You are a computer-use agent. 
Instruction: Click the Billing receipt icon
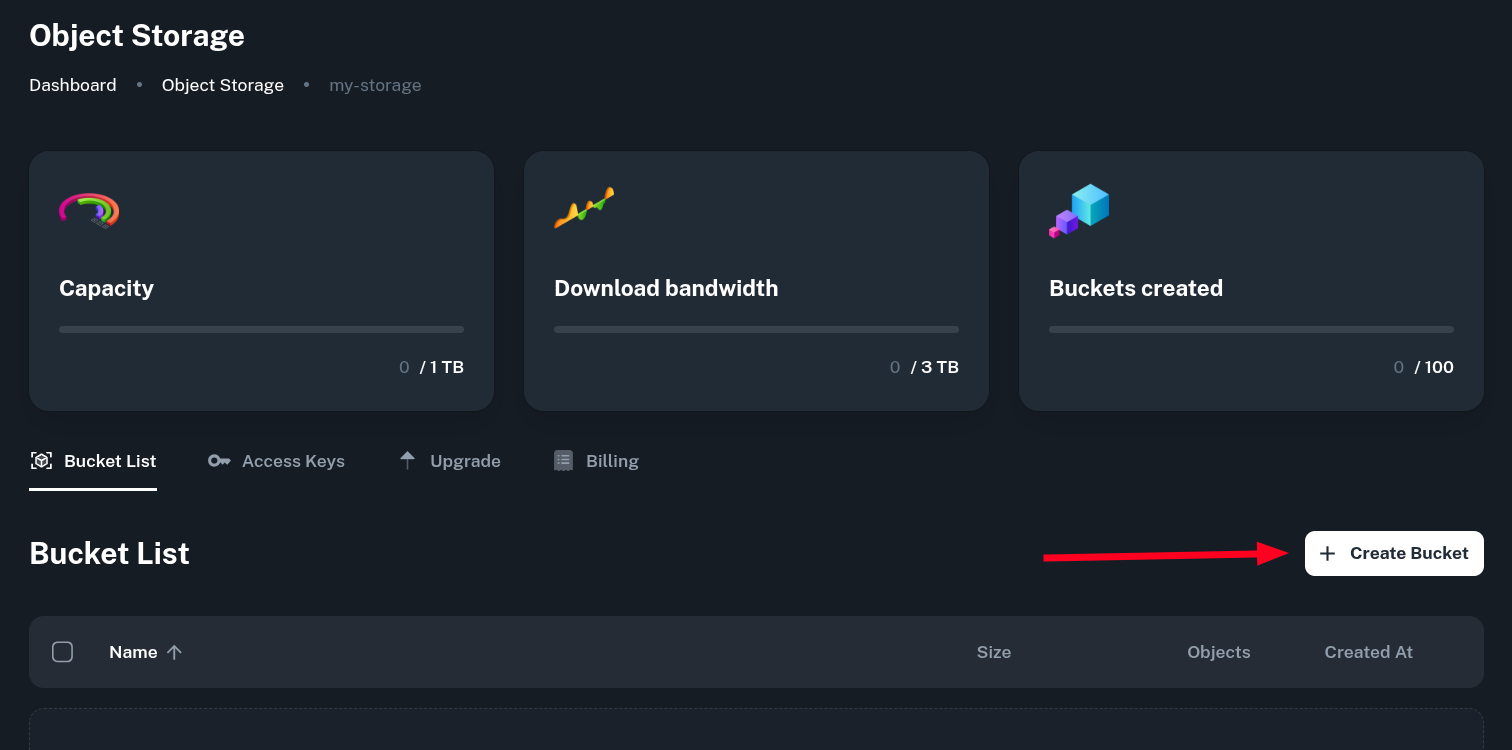(564, 461)
